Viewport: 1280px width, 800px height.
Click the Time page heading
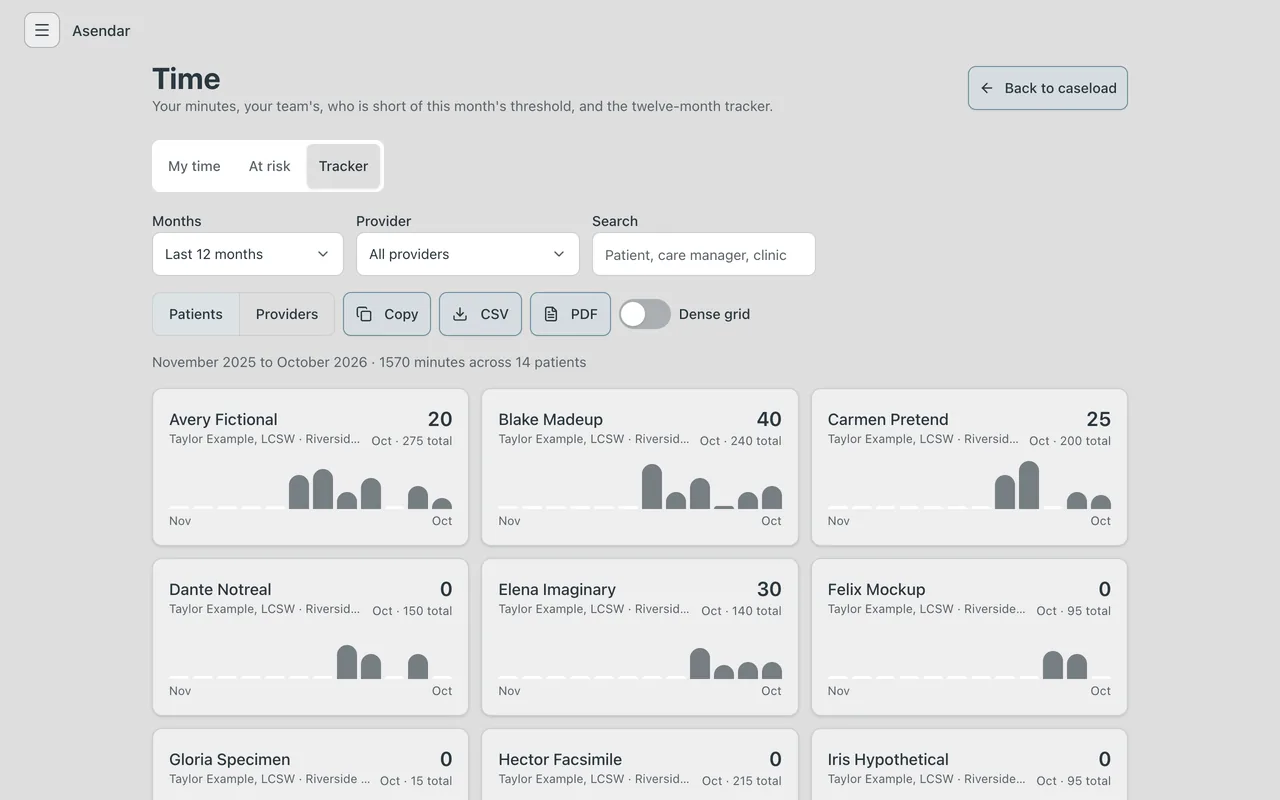(186, 79)
